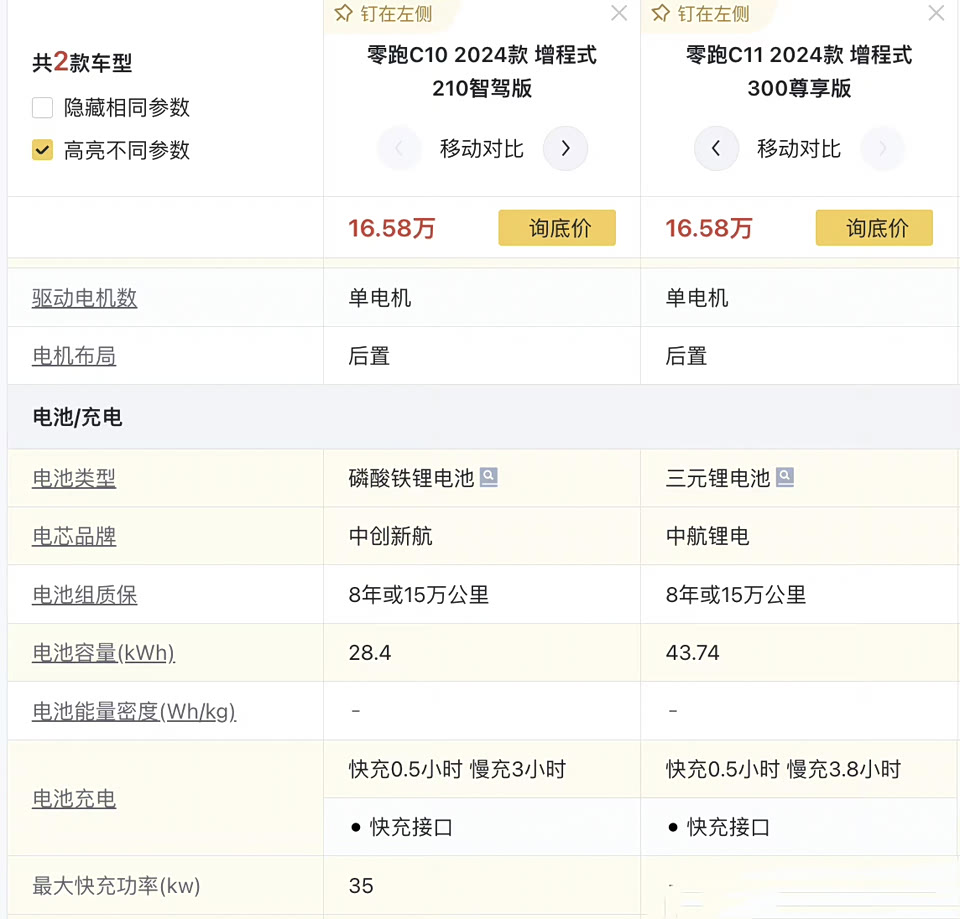Enable 隐藏相同参数 checkbox
The height and width of the screenshot is (919, 960).
[42, 108]
